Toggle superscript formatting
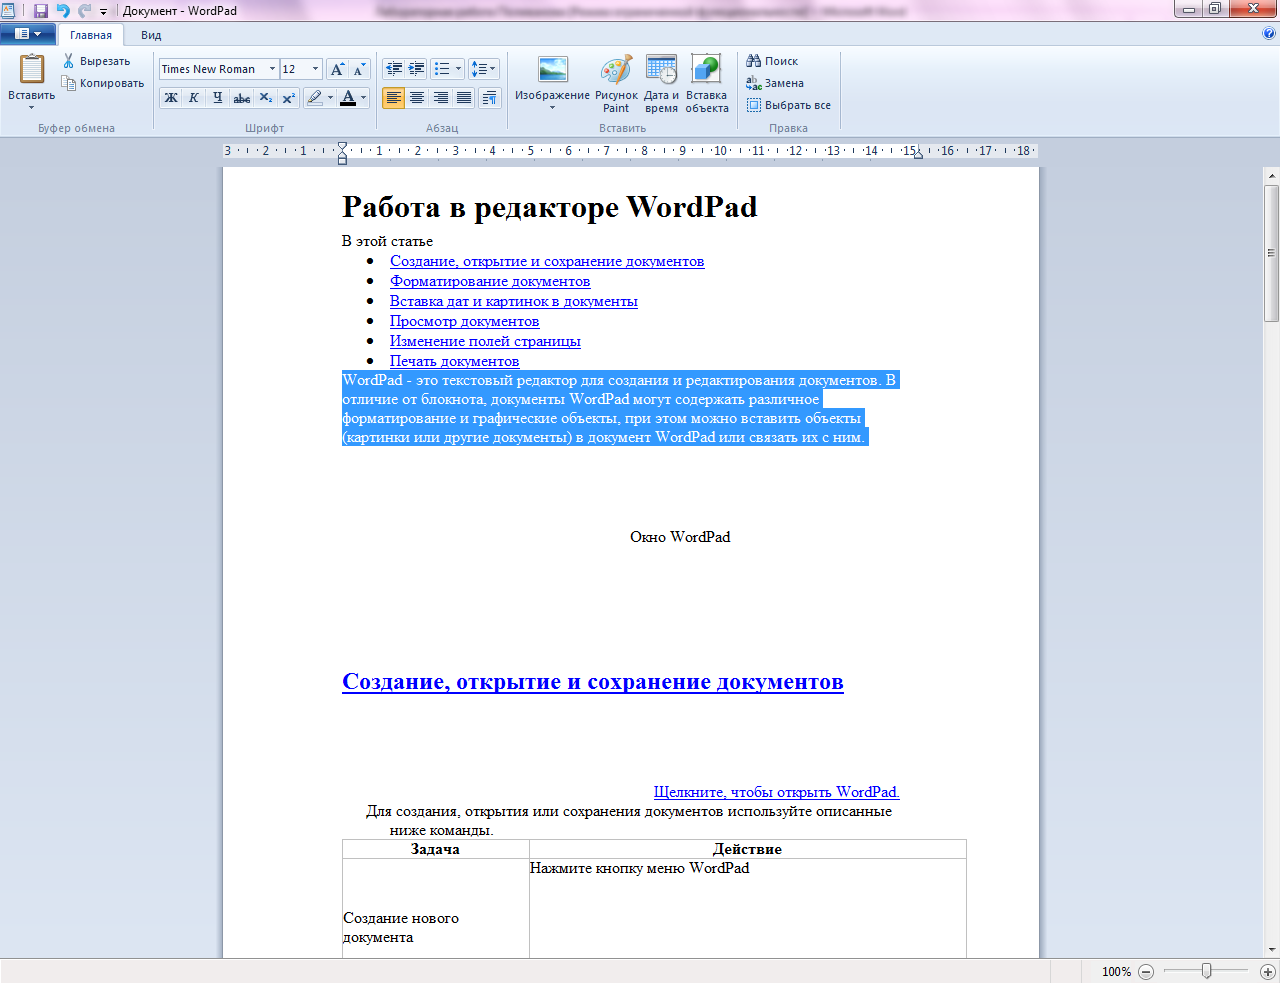The height and width of the screenshot is (984, 1280). [x=288, y=98]
